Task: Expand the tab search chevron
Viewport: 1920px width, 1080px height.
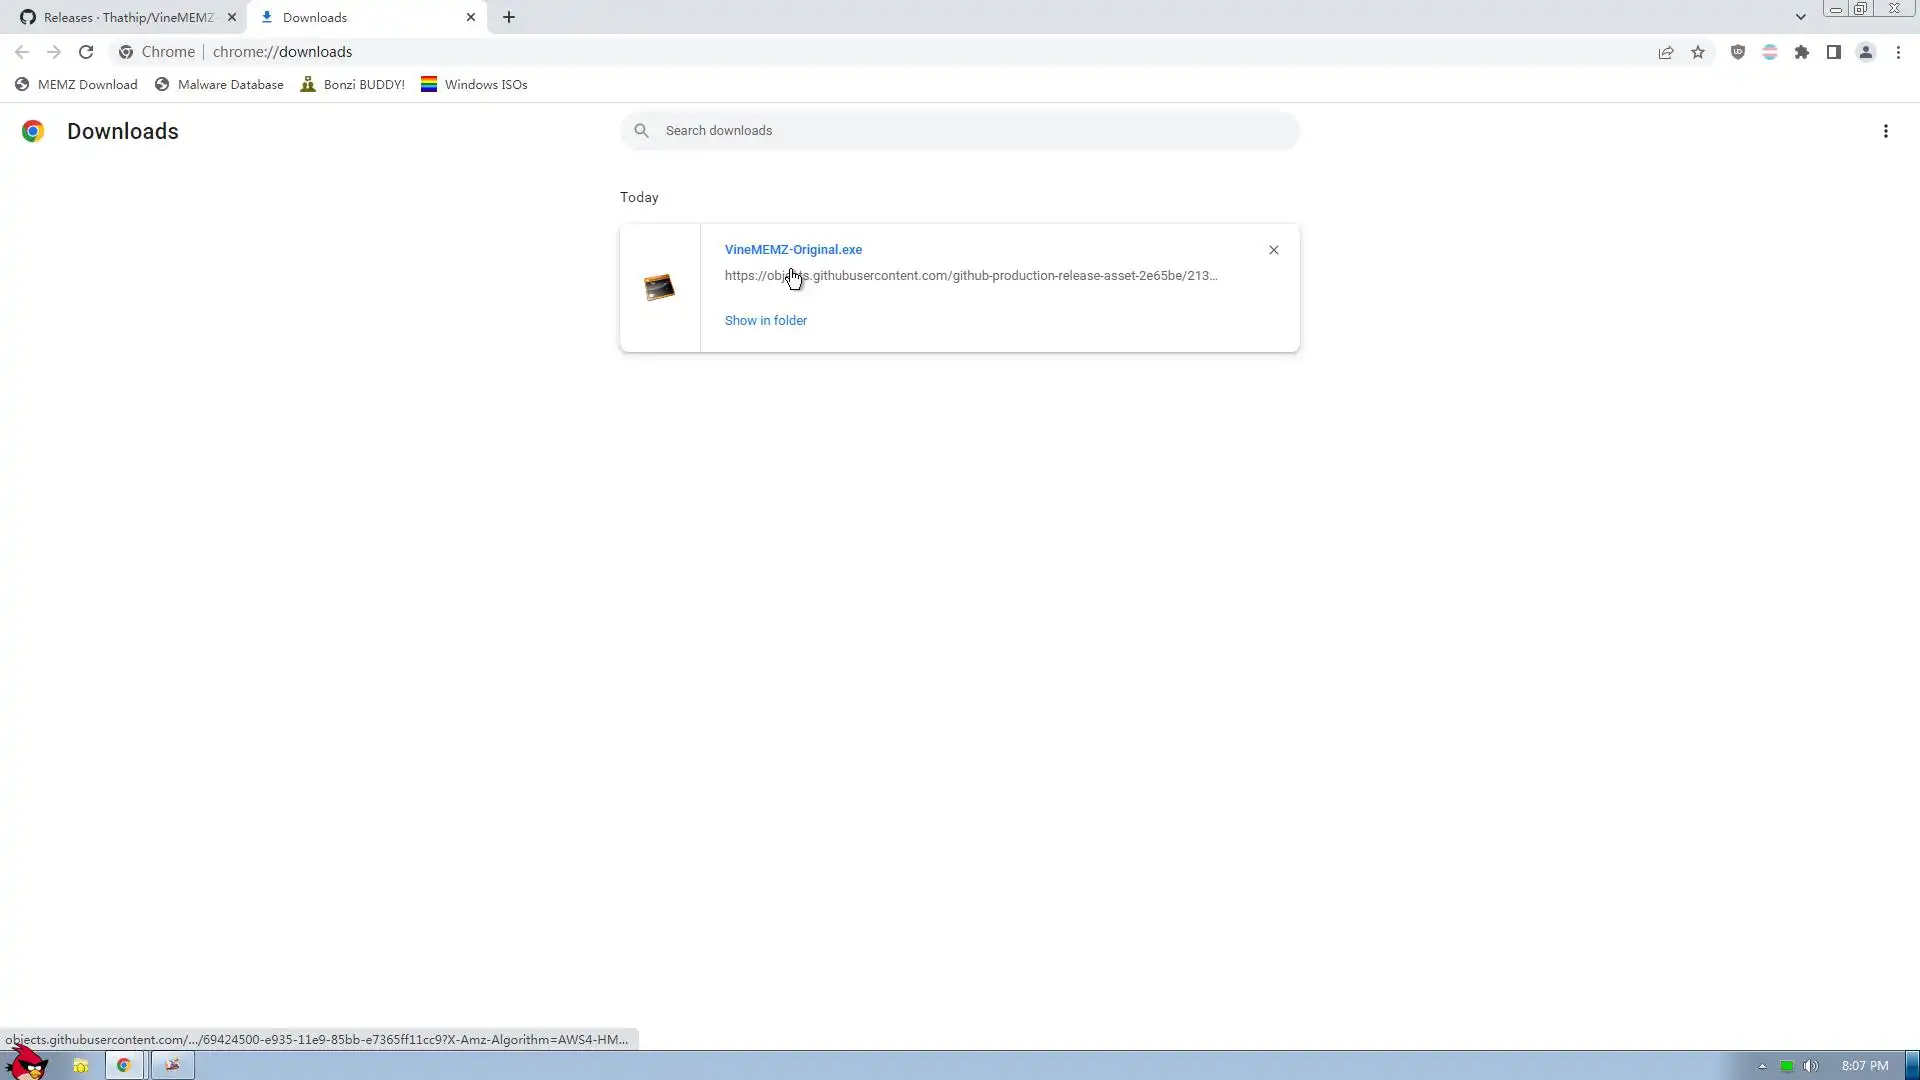Action: coord(1801,17)
